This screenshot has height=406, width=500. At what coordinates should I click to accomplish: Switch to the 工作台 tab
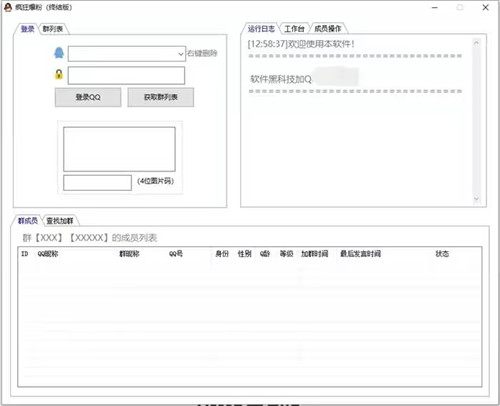coord(294,29)
